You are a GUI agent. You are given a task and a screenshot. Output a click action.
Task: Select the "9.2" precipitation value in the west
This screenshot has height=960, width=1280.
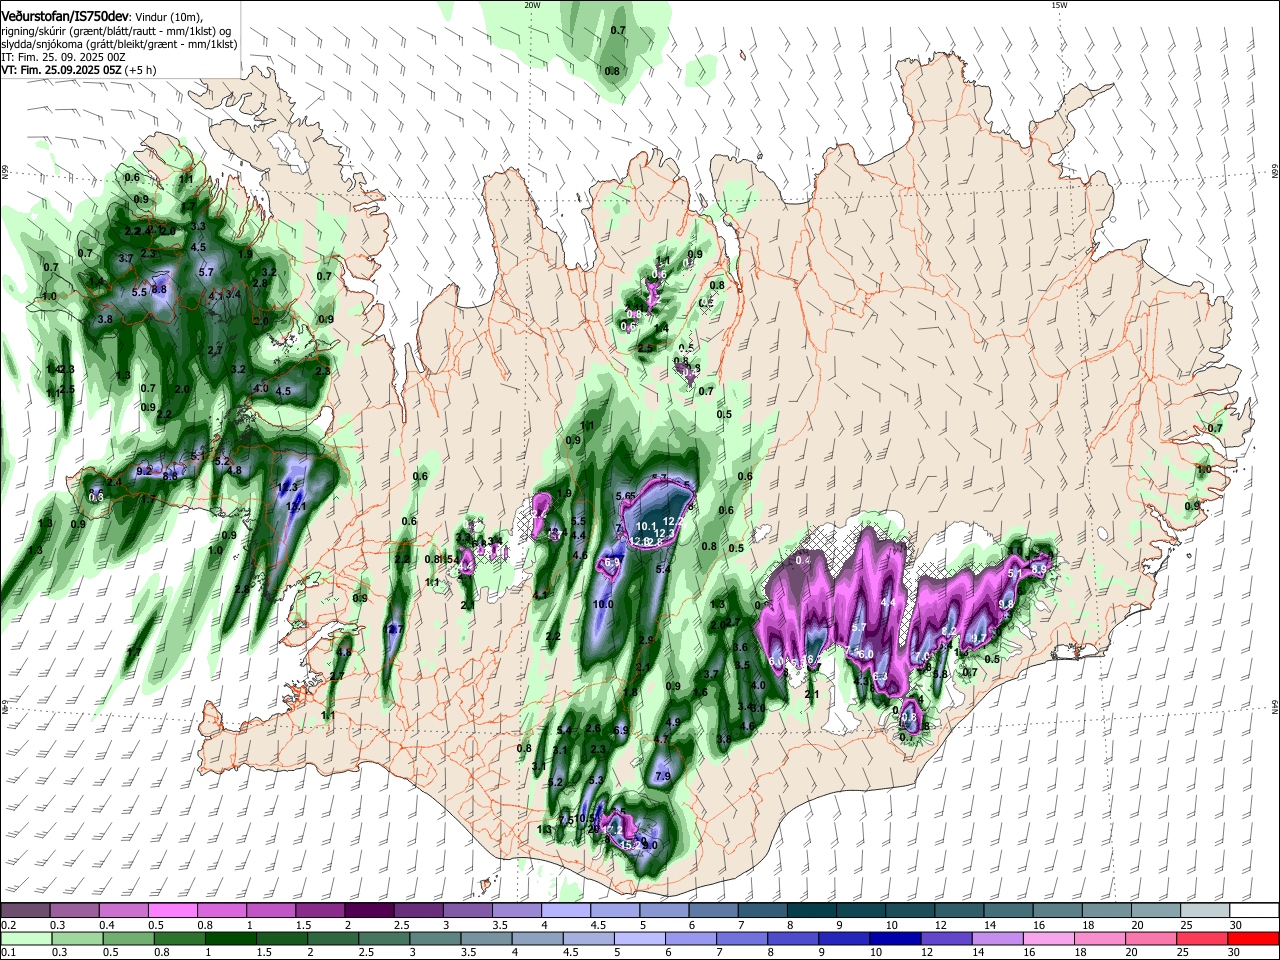[x=143, y=471]
